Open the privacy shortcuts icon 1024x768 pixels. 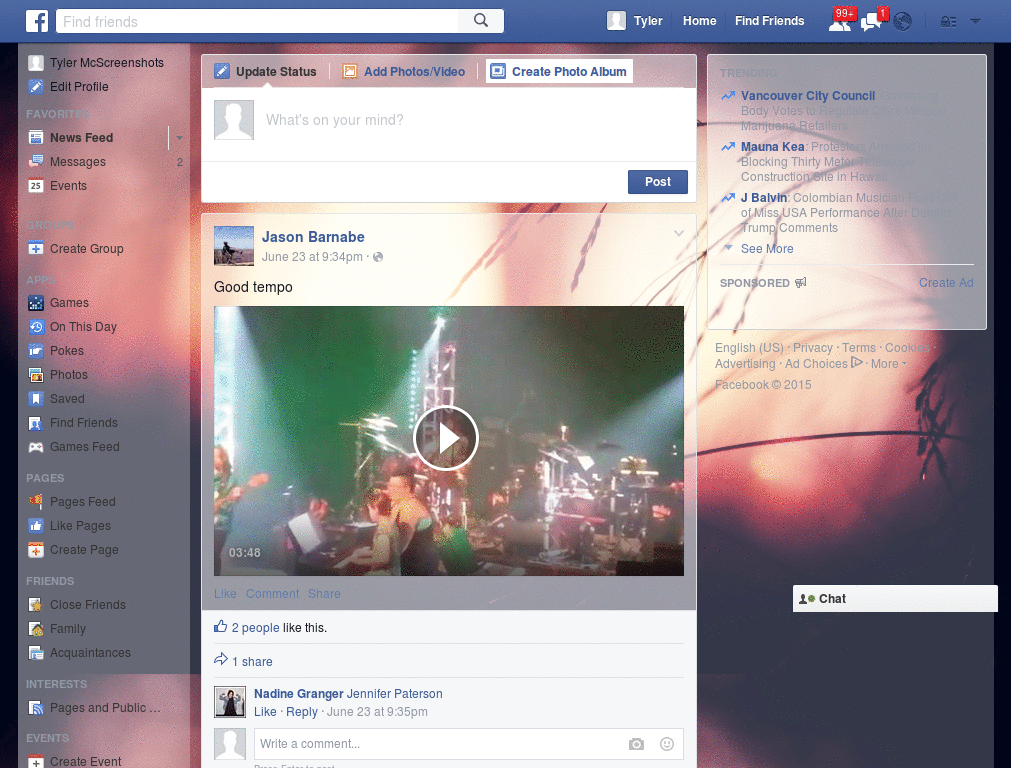click(948, 22)
